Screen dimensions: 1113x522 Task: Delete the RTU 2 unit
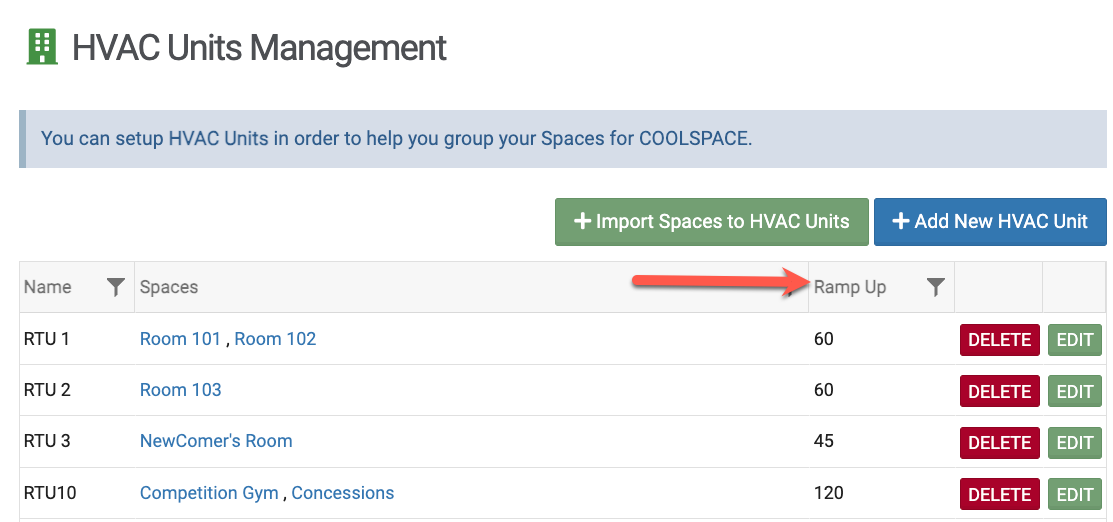pyautogui.click(x=999, y=391)
